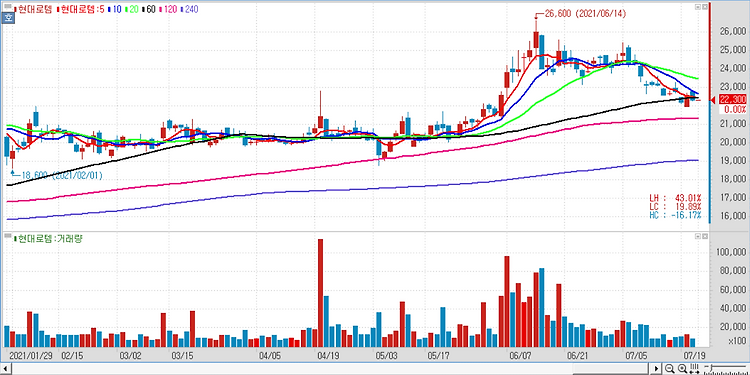Click the 26,000 price axis label

[732, 32]
